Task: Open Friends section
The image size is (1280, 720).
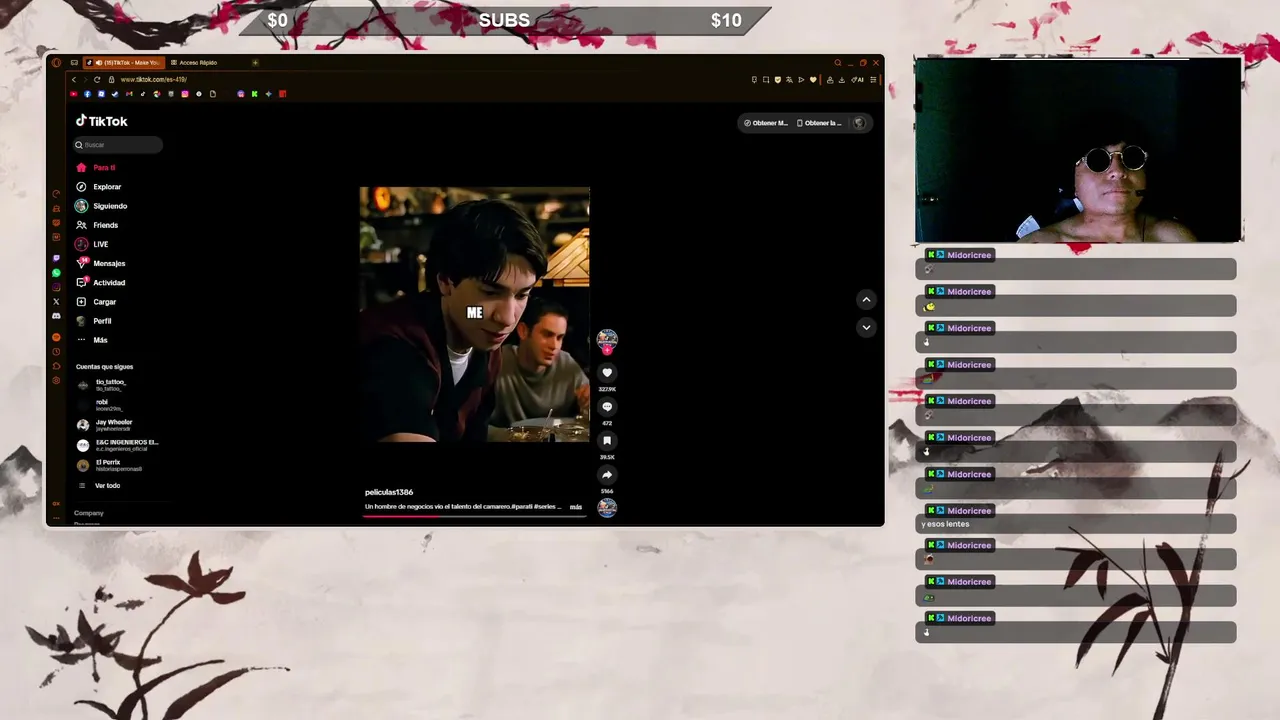Action: [x=96, y=225]
